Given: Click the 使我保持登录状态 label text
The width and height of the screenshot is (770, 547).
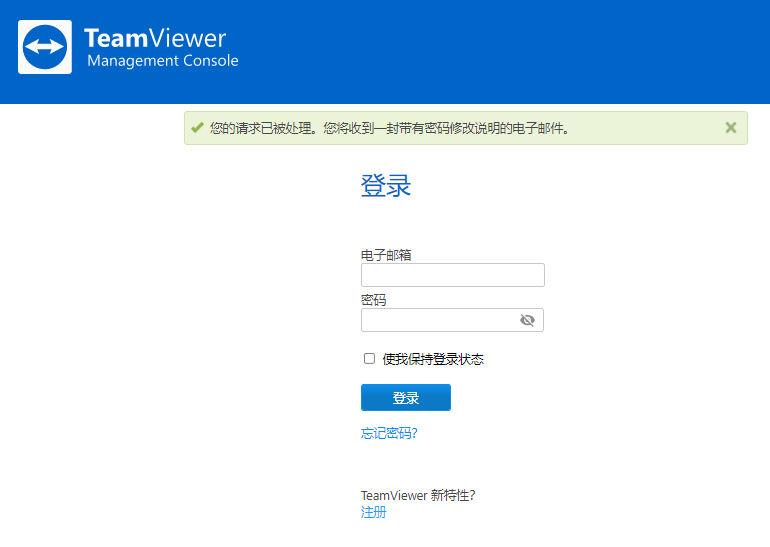Looking at the screenshot, I should 433,359.
